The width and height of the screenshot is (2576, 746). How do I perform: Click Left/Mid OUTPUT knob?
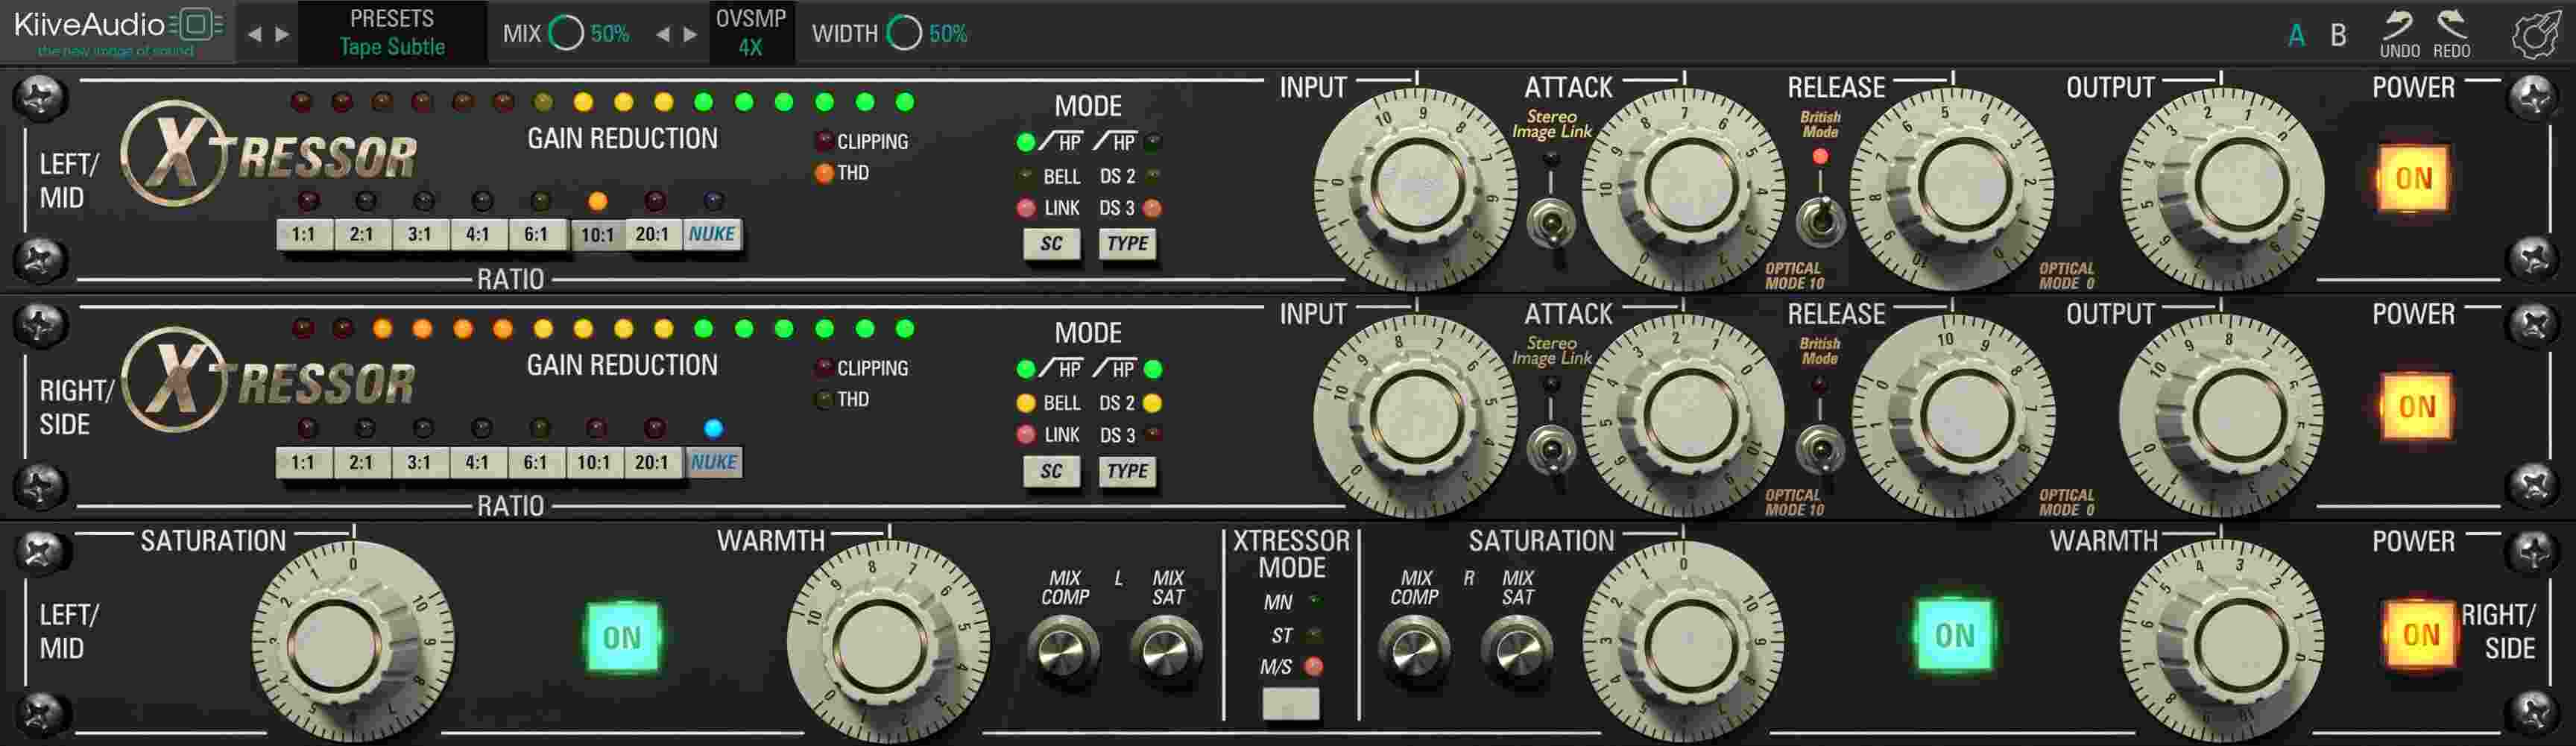pos(2221,187)
